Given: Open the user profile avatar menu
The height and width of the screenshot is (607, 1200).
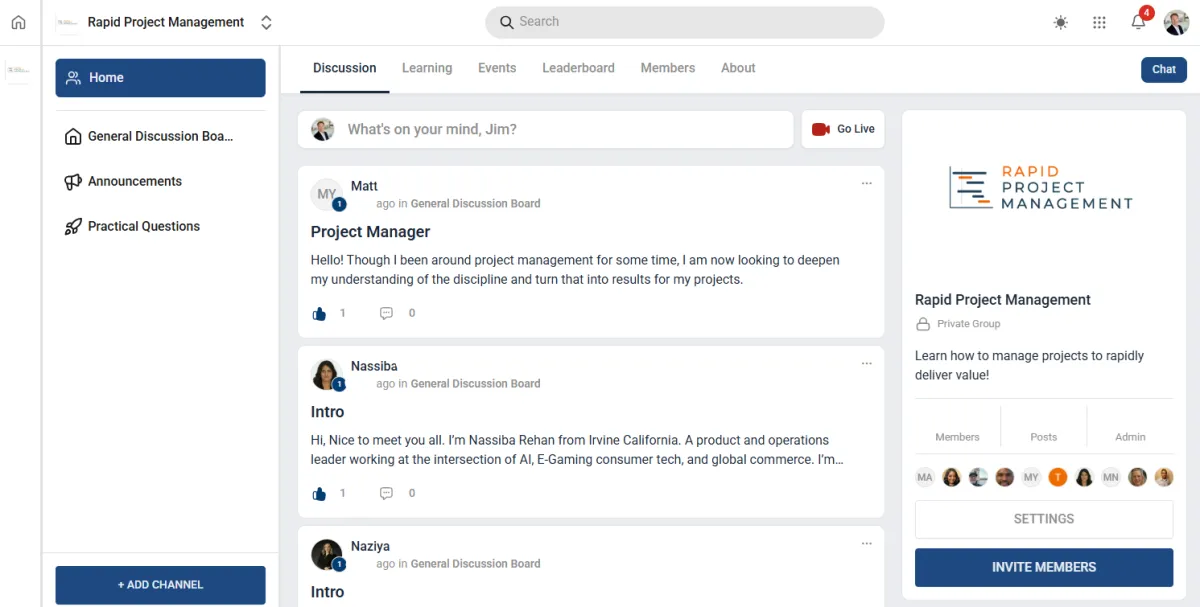Looking at the screenshot, I should 1176,22.
